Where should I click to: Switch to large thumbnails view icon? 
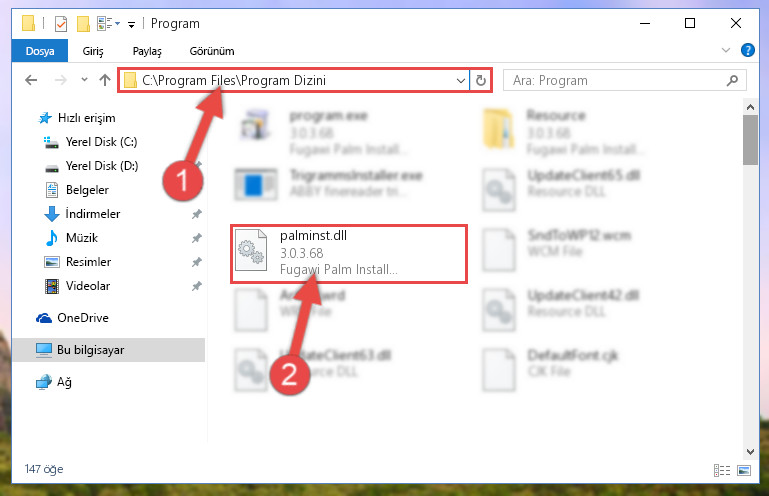pos(744,470)
